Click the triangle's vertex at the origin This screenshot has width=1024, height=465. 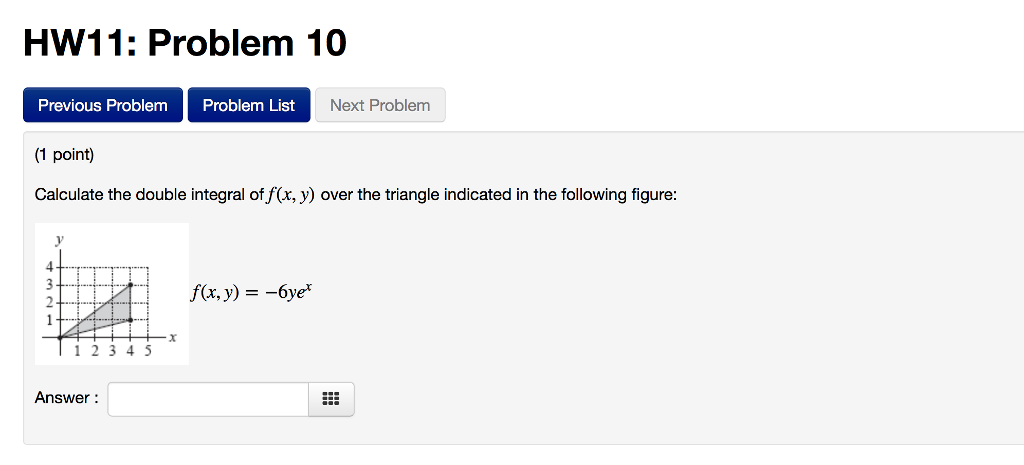(x=60, y=337)
